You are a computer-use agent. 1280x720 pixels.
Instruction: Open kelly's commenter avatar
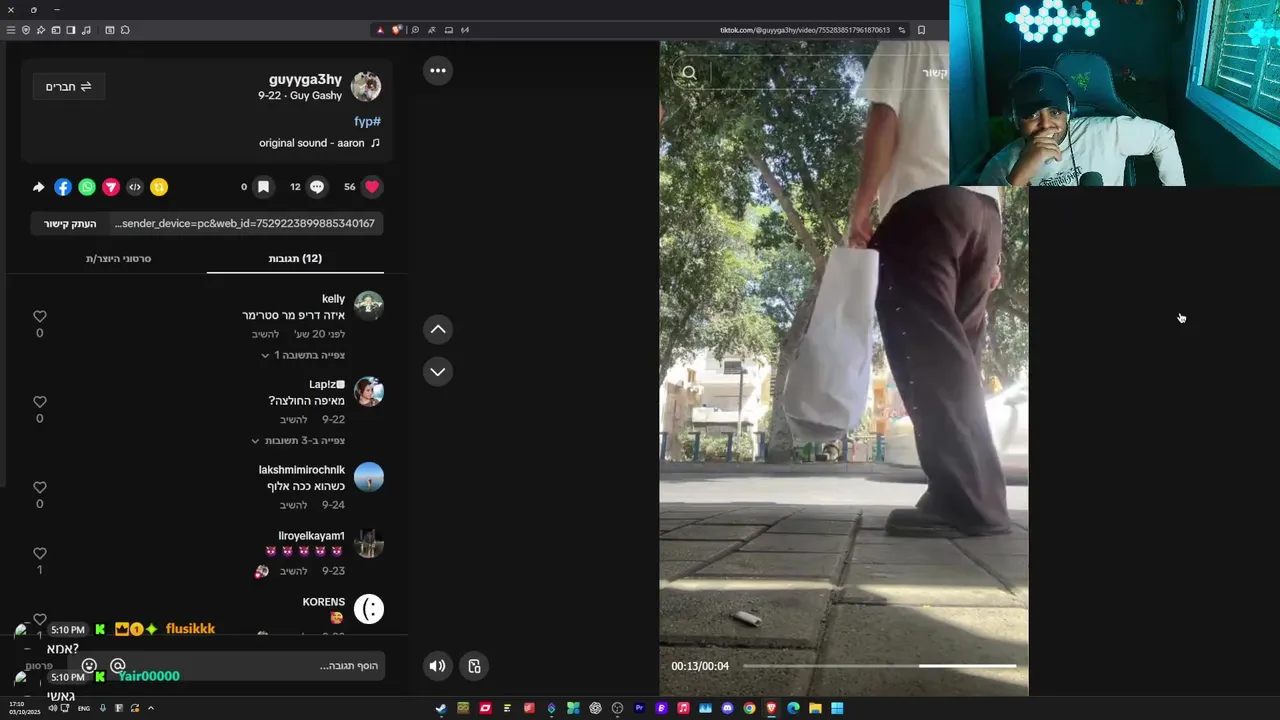tap(369, 305)
